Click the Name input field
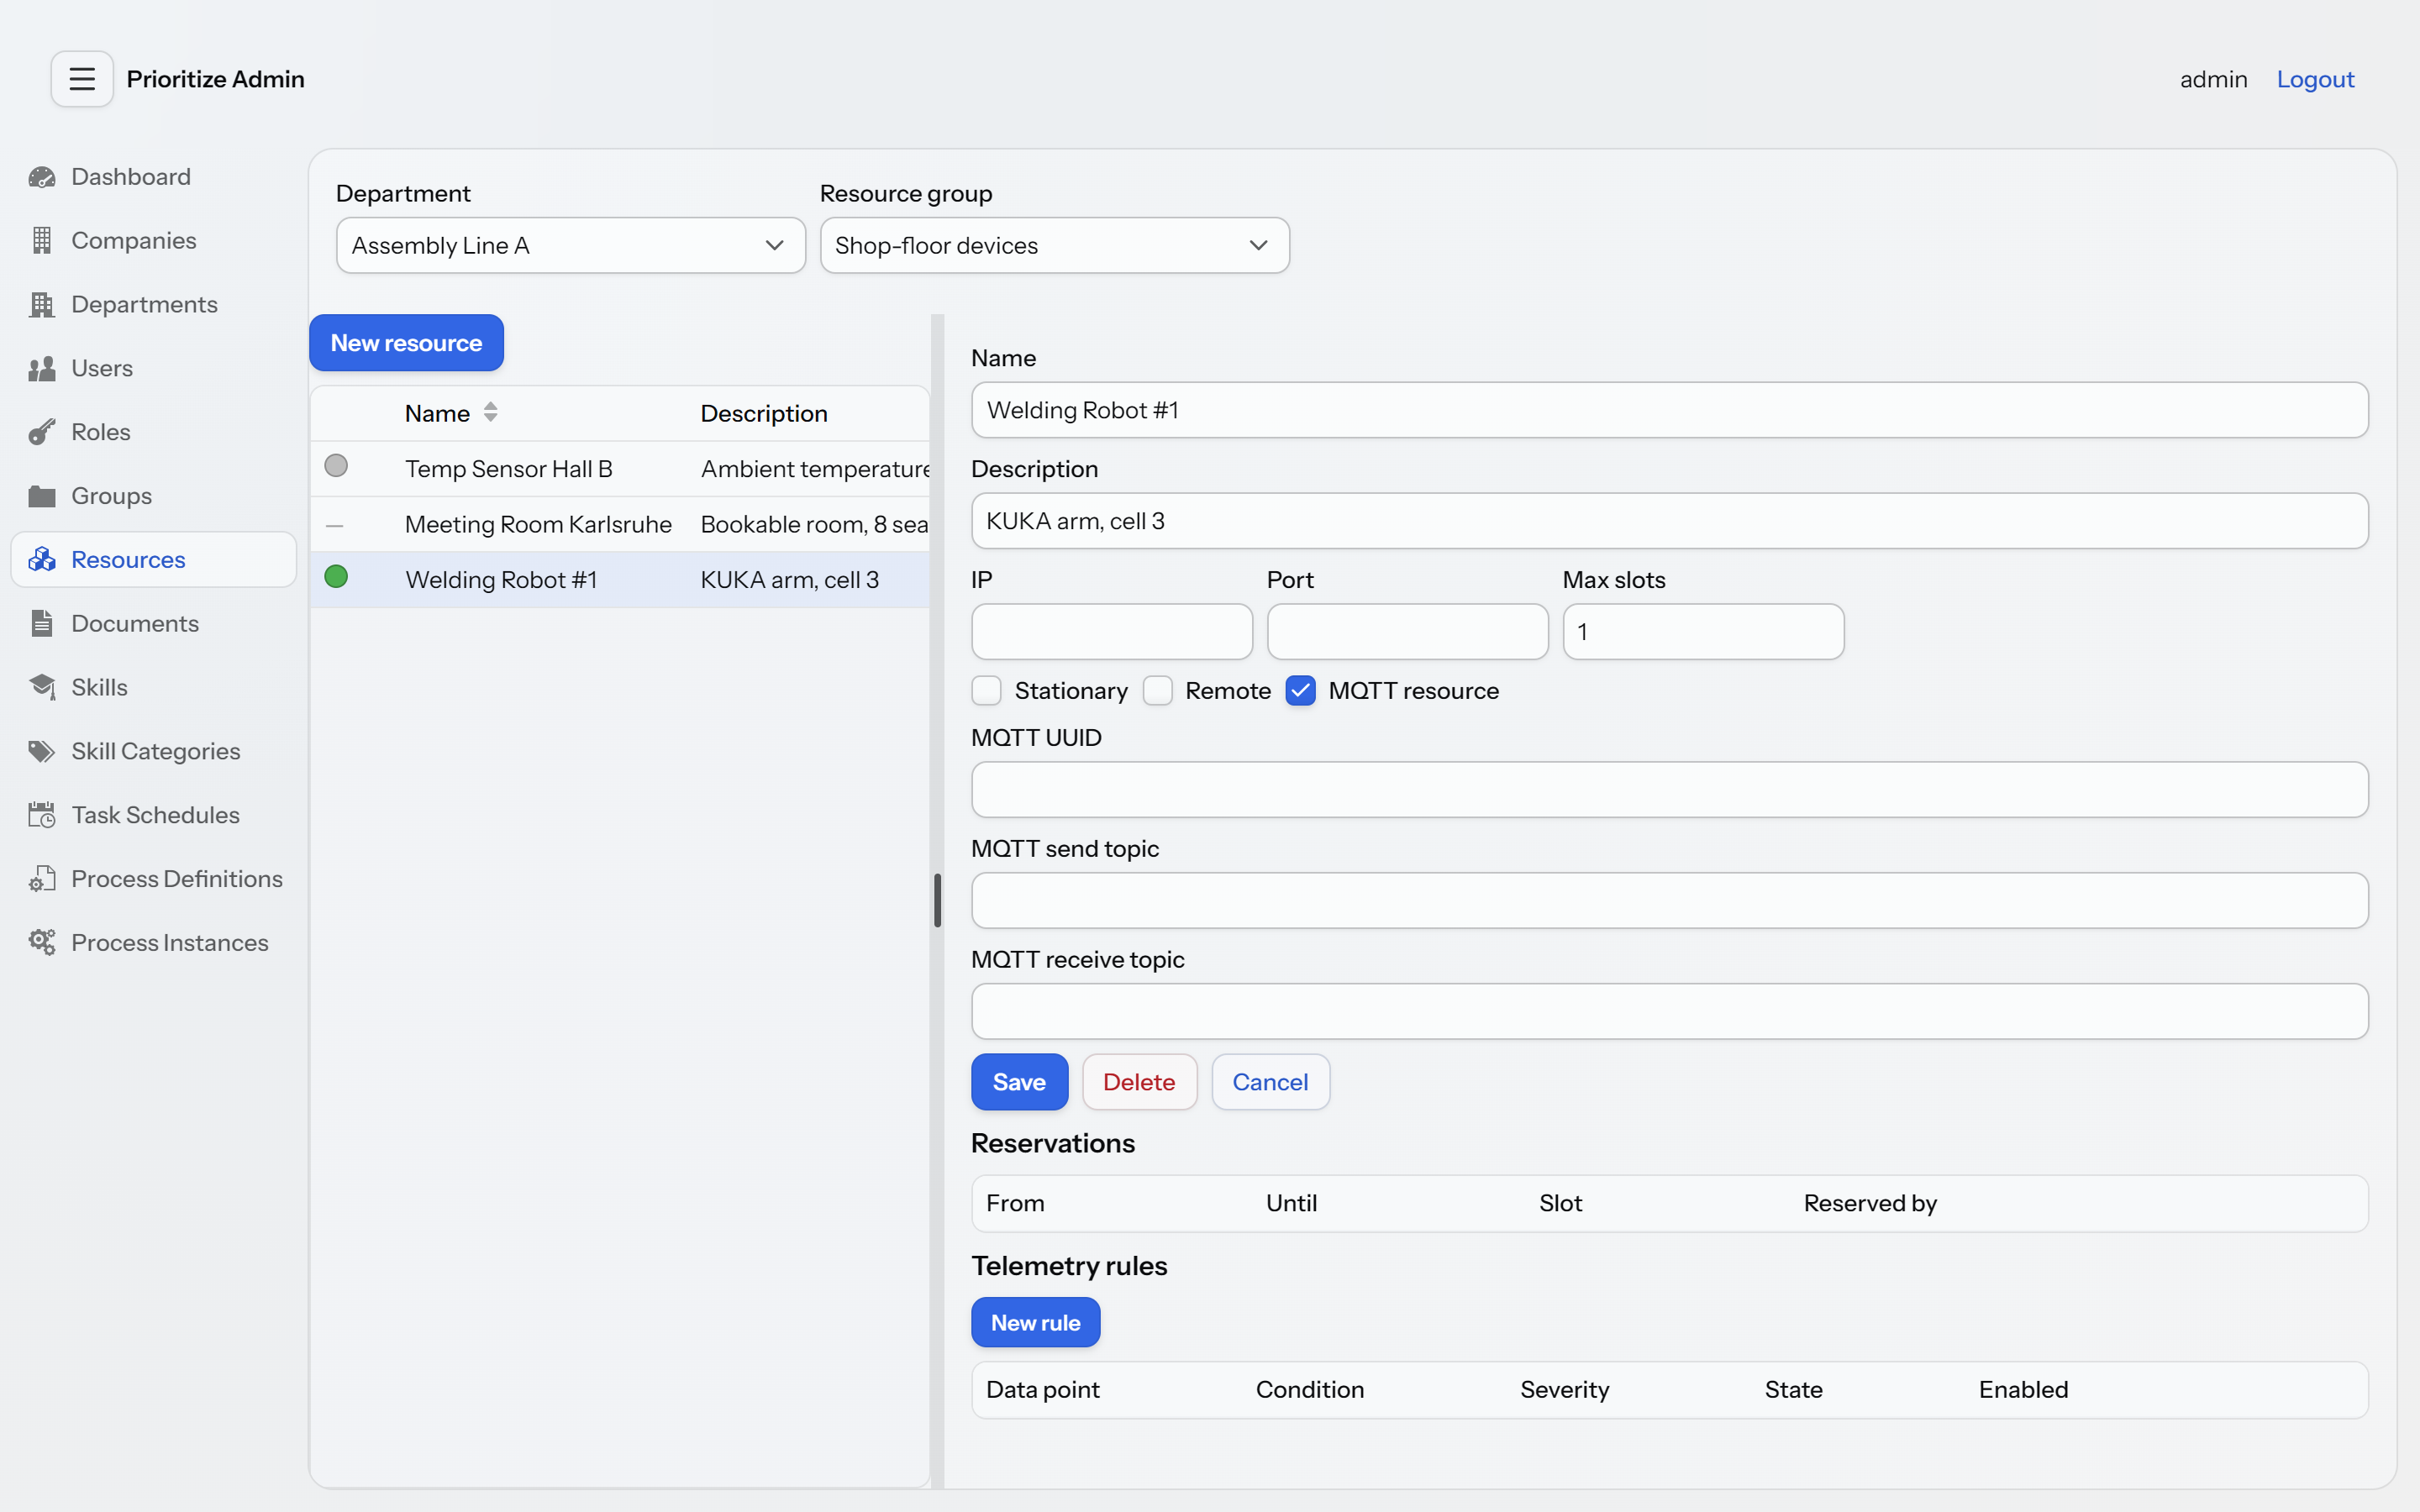Screen dimensions: 2420x1512 point(1669,410)
